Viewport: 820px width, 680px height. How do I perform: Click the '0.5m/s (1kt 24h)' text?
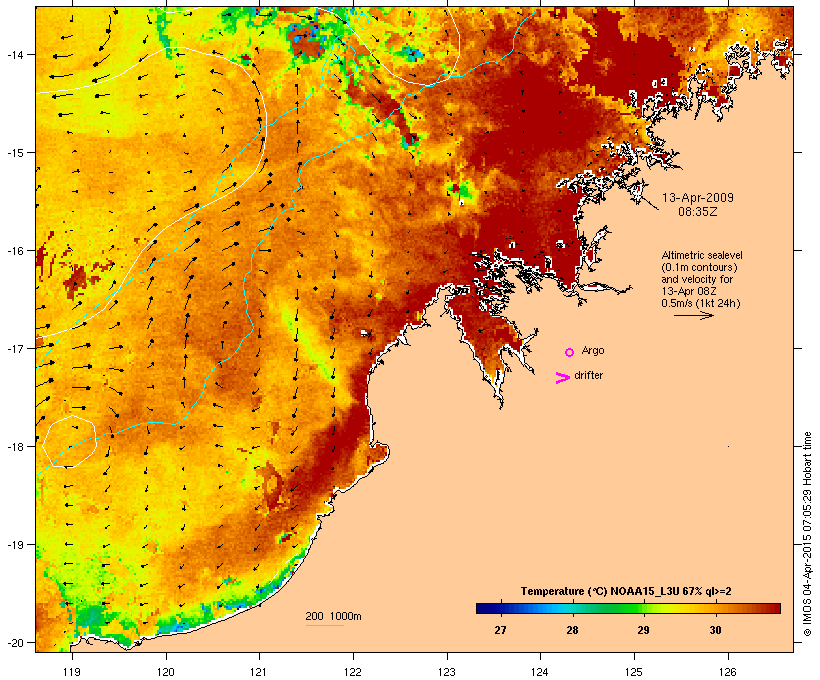pos(701,303)
